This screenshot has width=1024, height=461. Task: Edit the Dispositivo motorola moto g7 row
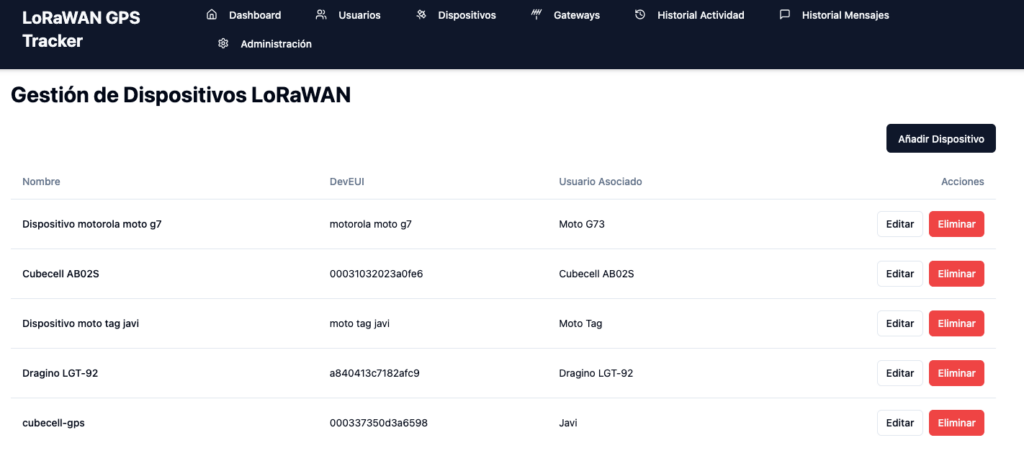[x=899, y=224]
